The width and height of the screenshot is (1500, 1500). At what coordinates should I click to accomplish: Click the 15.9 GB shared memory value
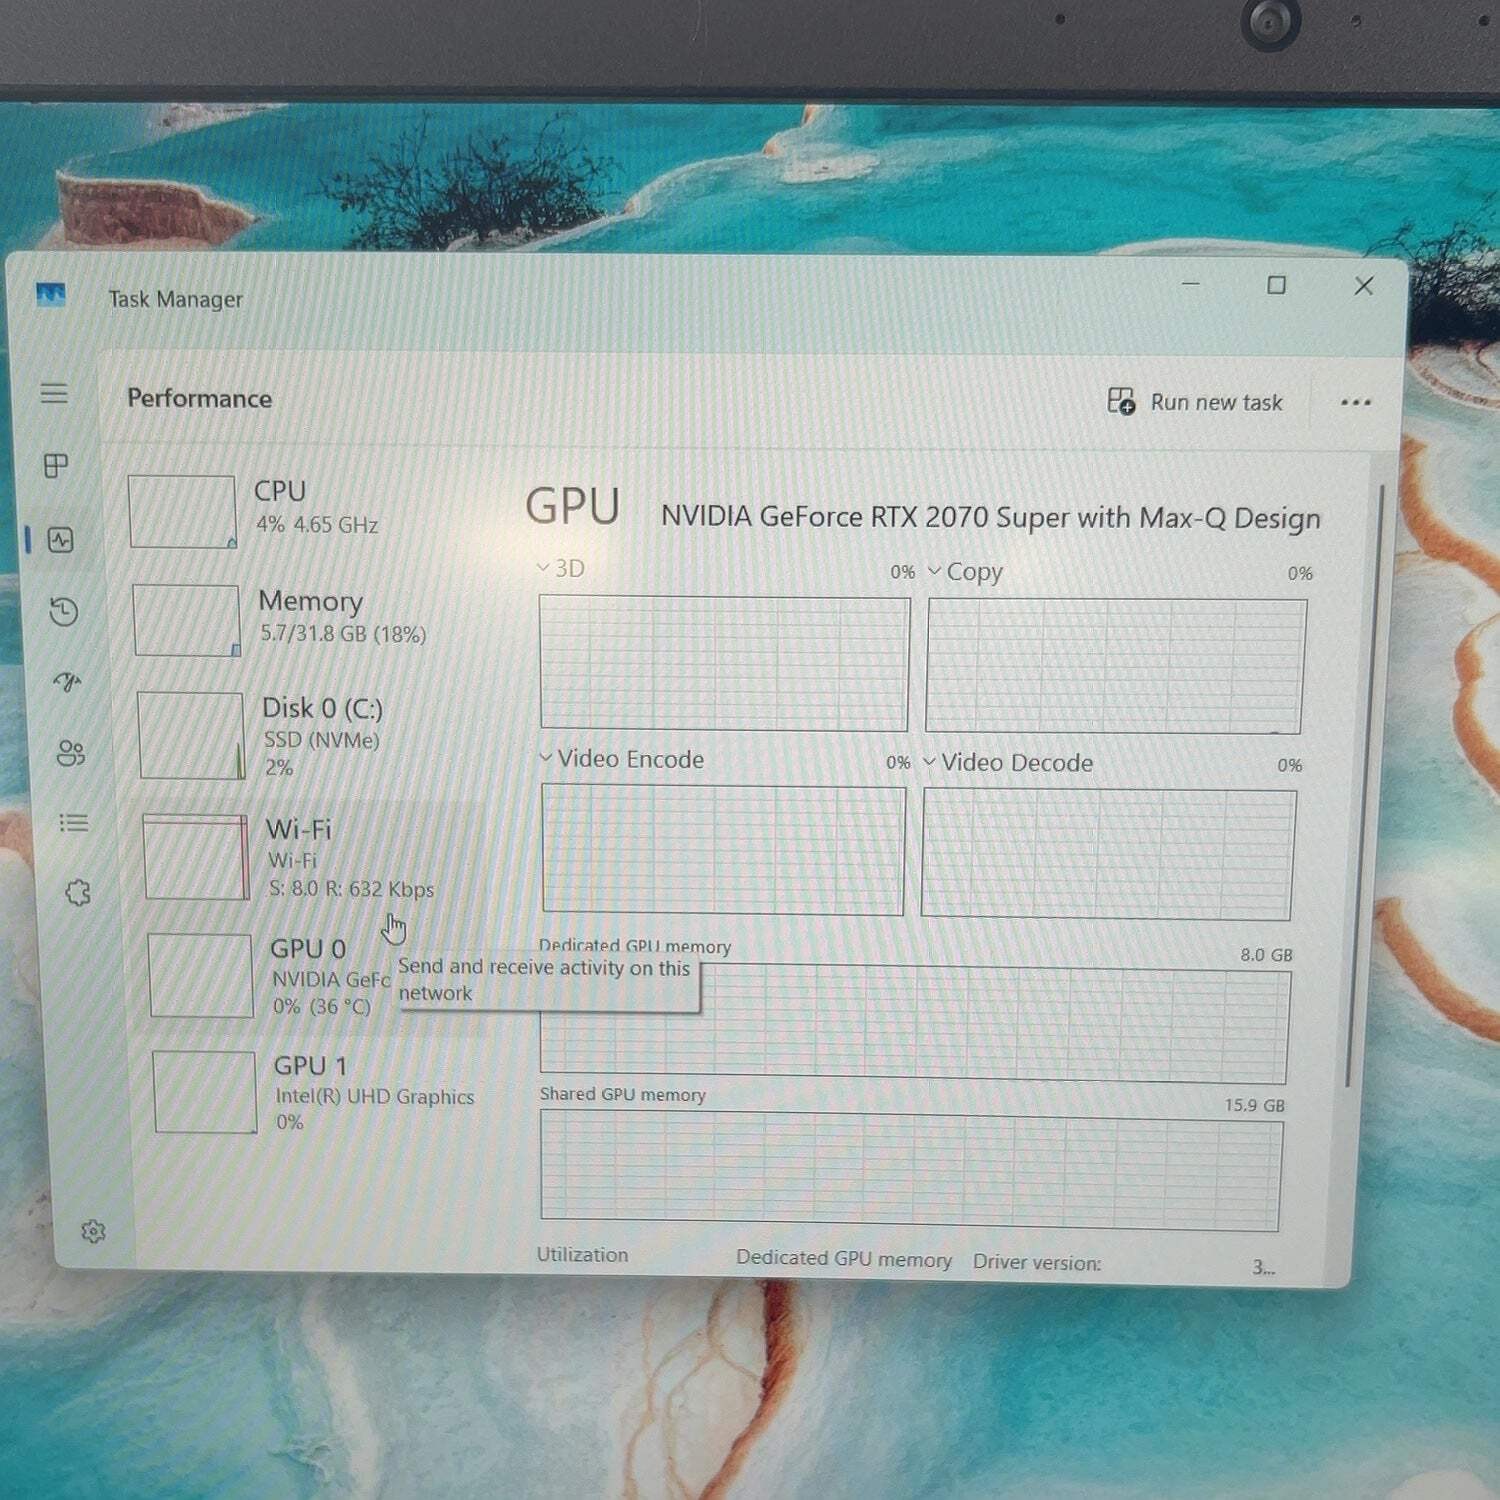click(1254, 1105)
